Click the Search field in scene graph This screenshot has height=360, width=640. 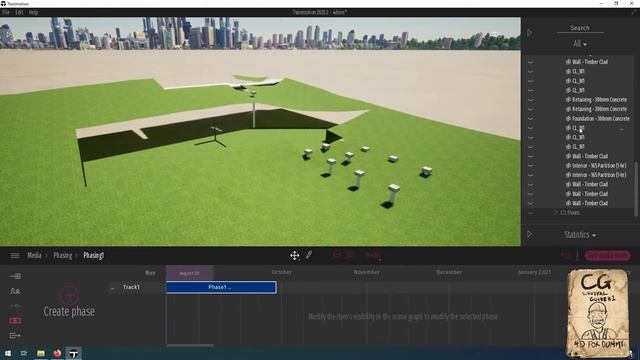point(580,28)
